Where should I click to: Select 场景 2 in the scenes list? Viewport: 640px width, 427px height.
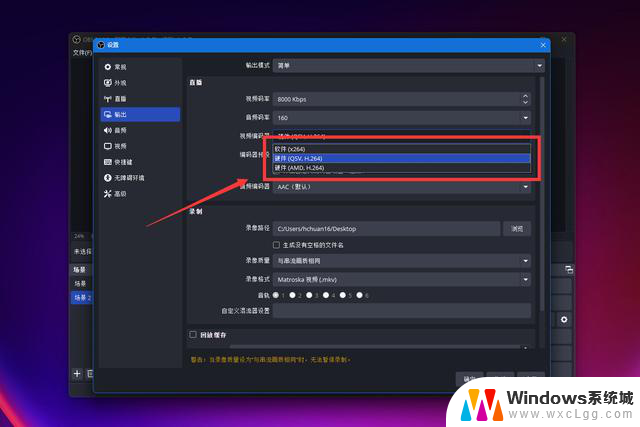82,298
